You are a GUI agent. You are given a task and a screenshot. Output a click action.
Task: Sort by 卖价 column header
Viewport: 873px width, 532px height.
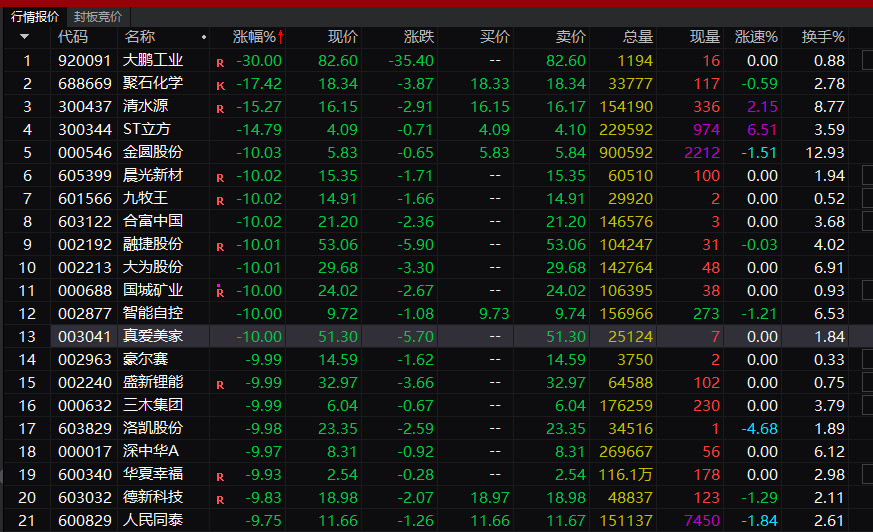click(571, 37)
